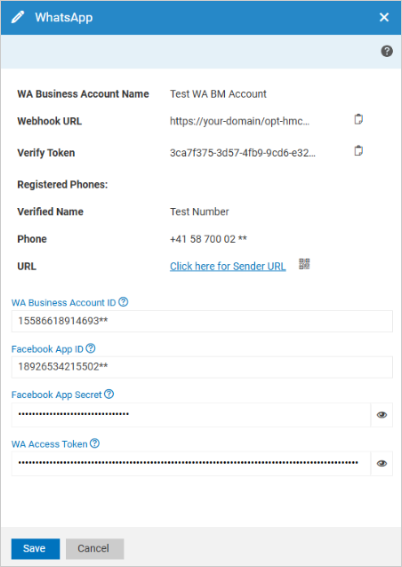
Task: Open the QR code for Sender URL
Action: point(304,264)
